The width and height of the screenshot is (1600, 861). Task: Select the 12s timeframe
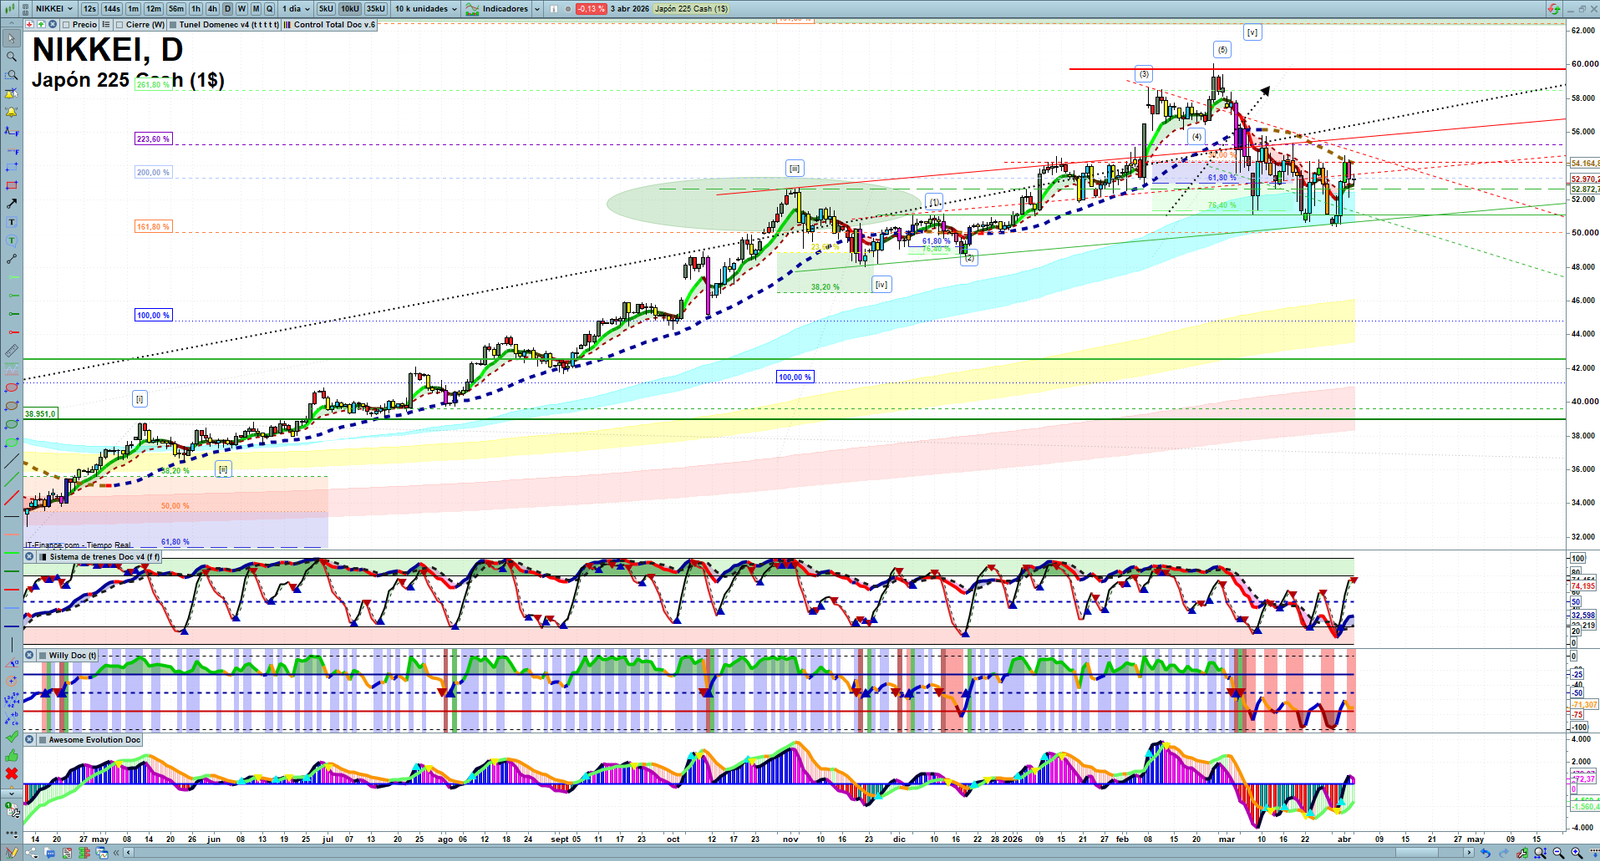[89, 9]
